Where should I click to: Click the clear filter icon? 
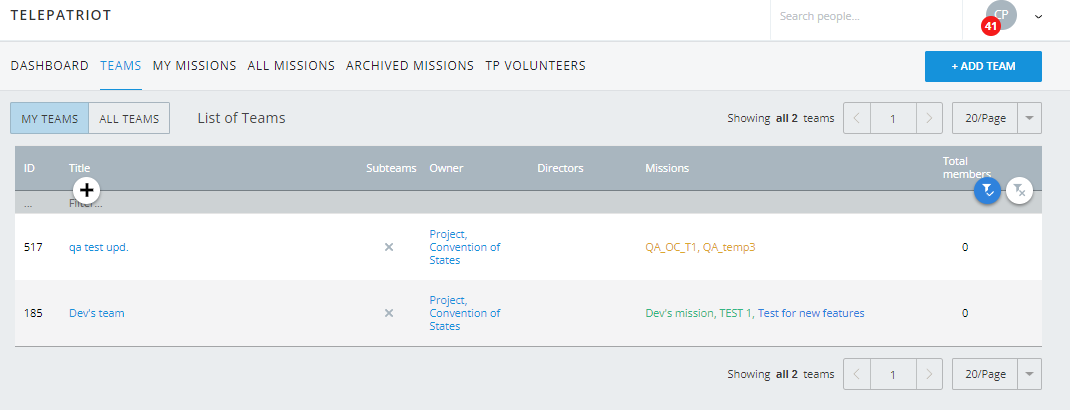click(x=1019, y=190)
